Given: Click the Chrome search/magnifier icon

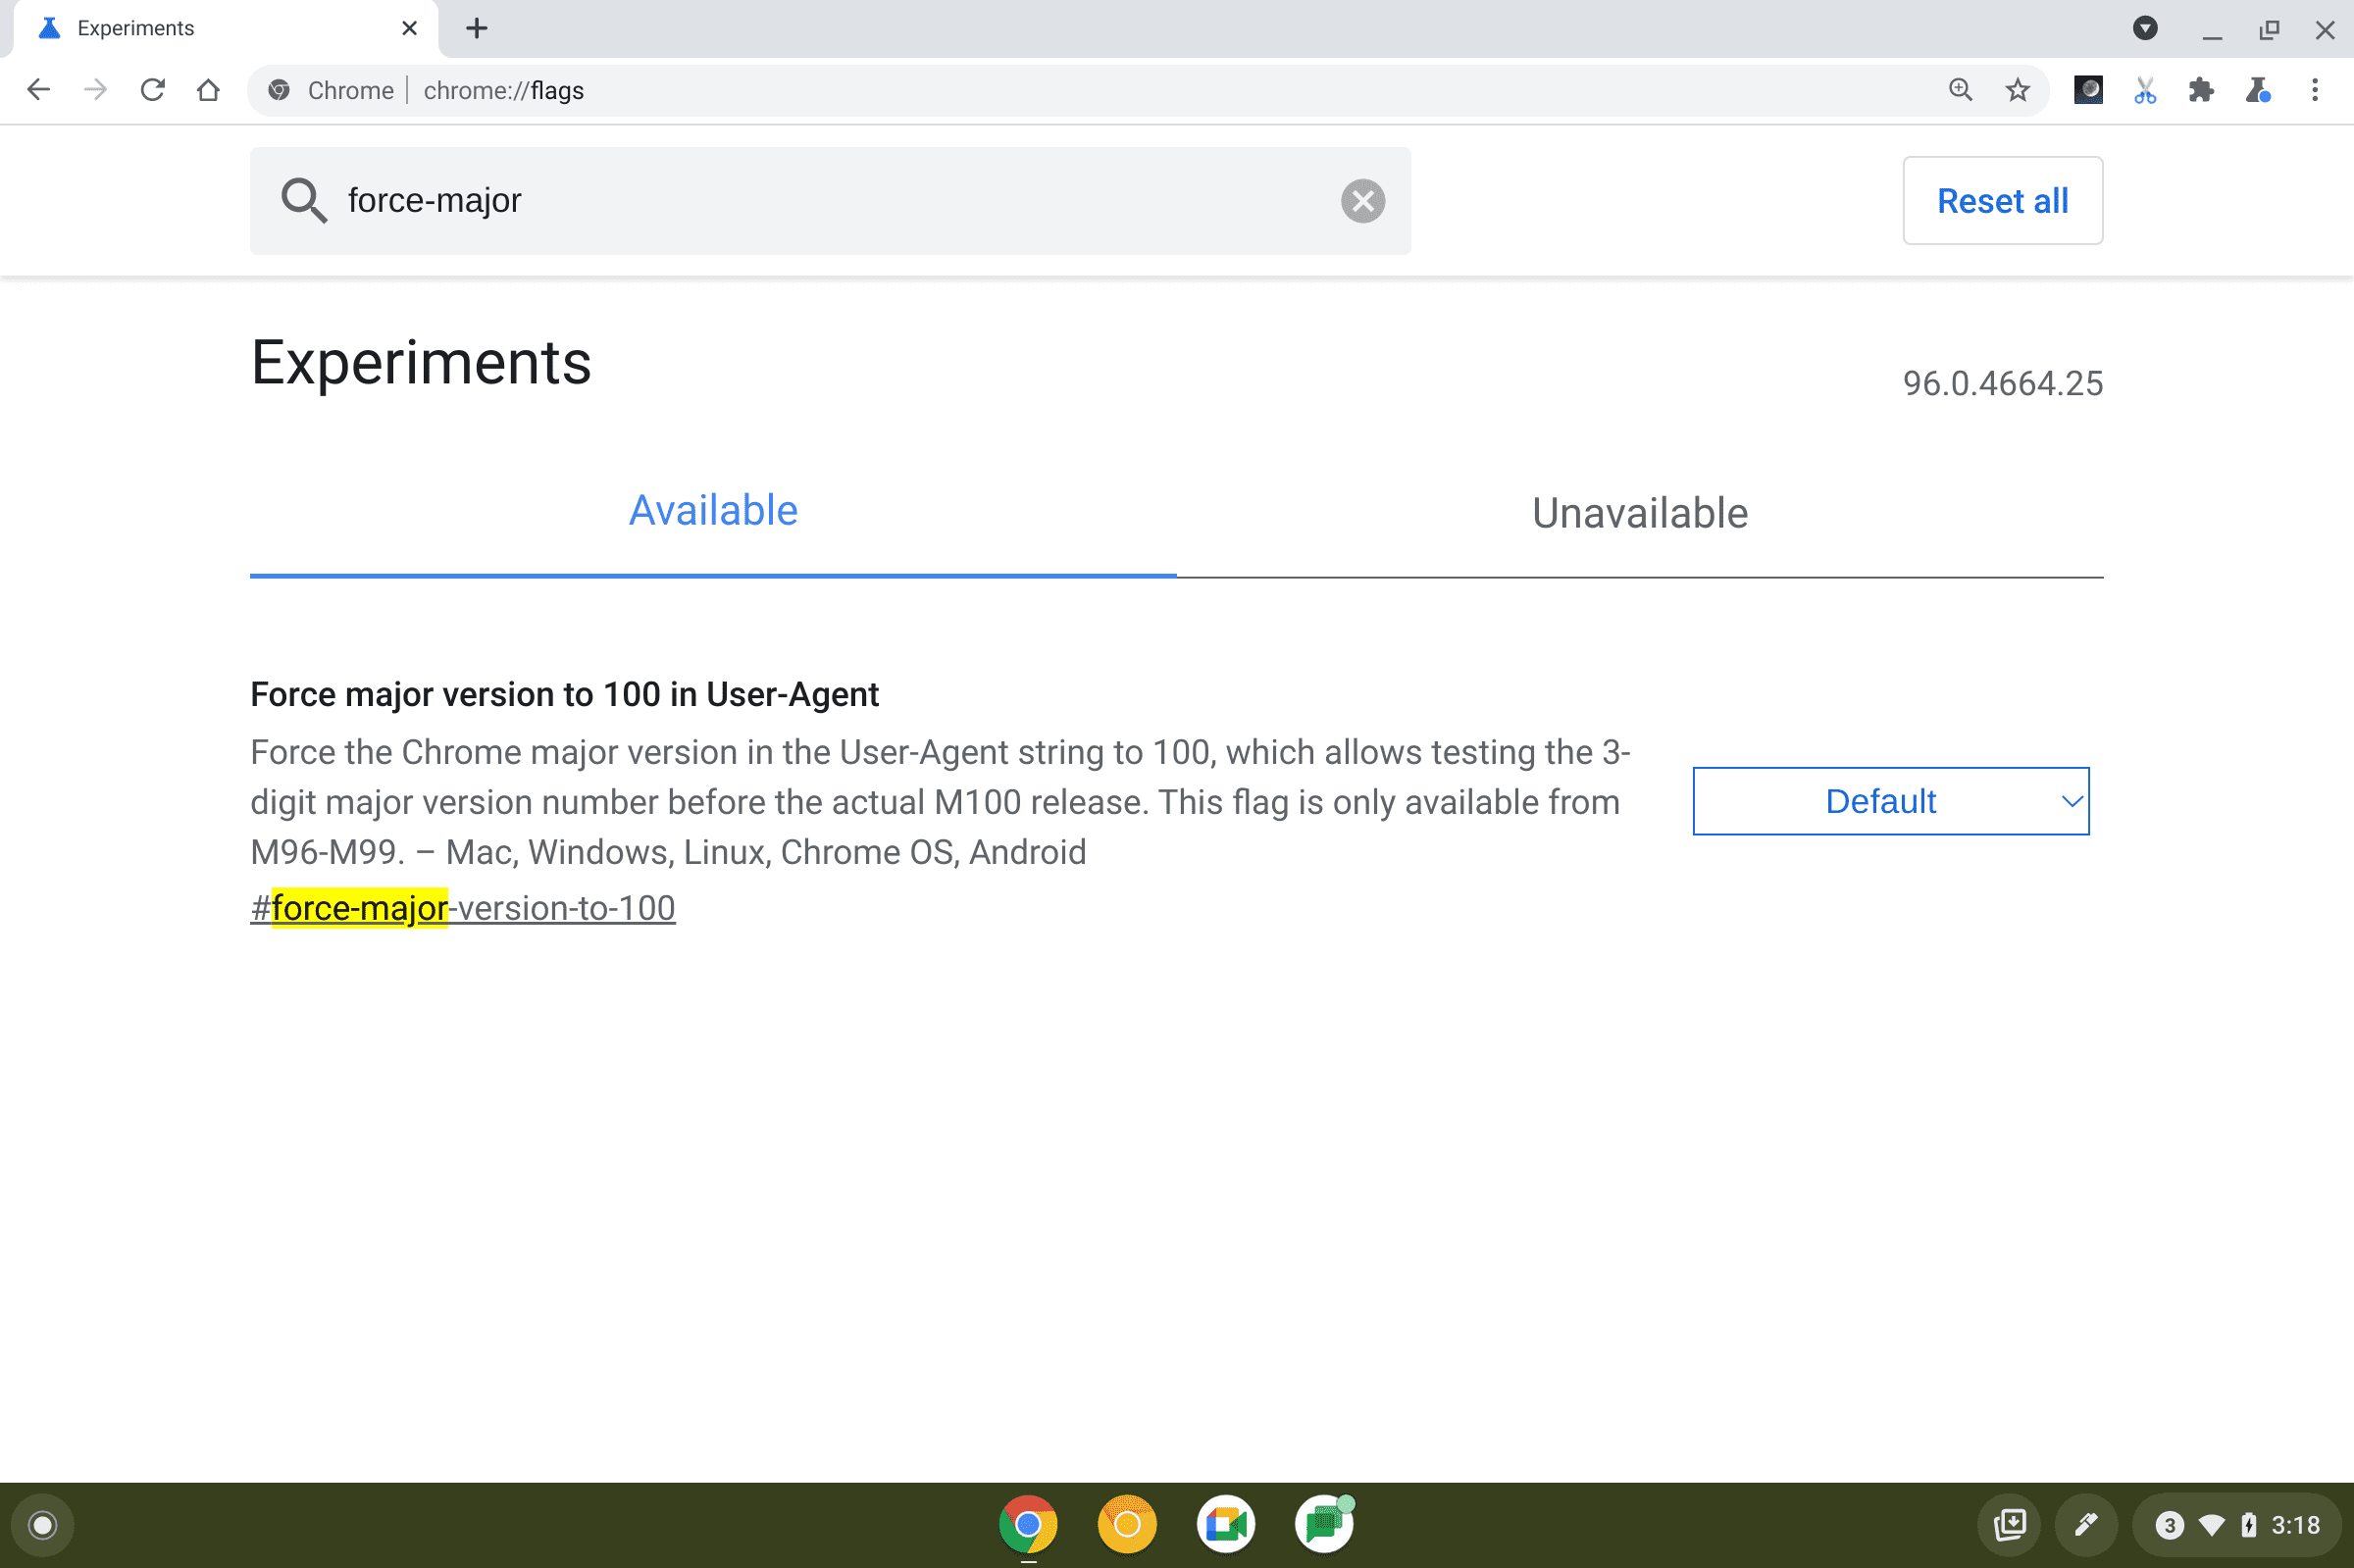Looking at the screenshot, I should (1961, 91).
